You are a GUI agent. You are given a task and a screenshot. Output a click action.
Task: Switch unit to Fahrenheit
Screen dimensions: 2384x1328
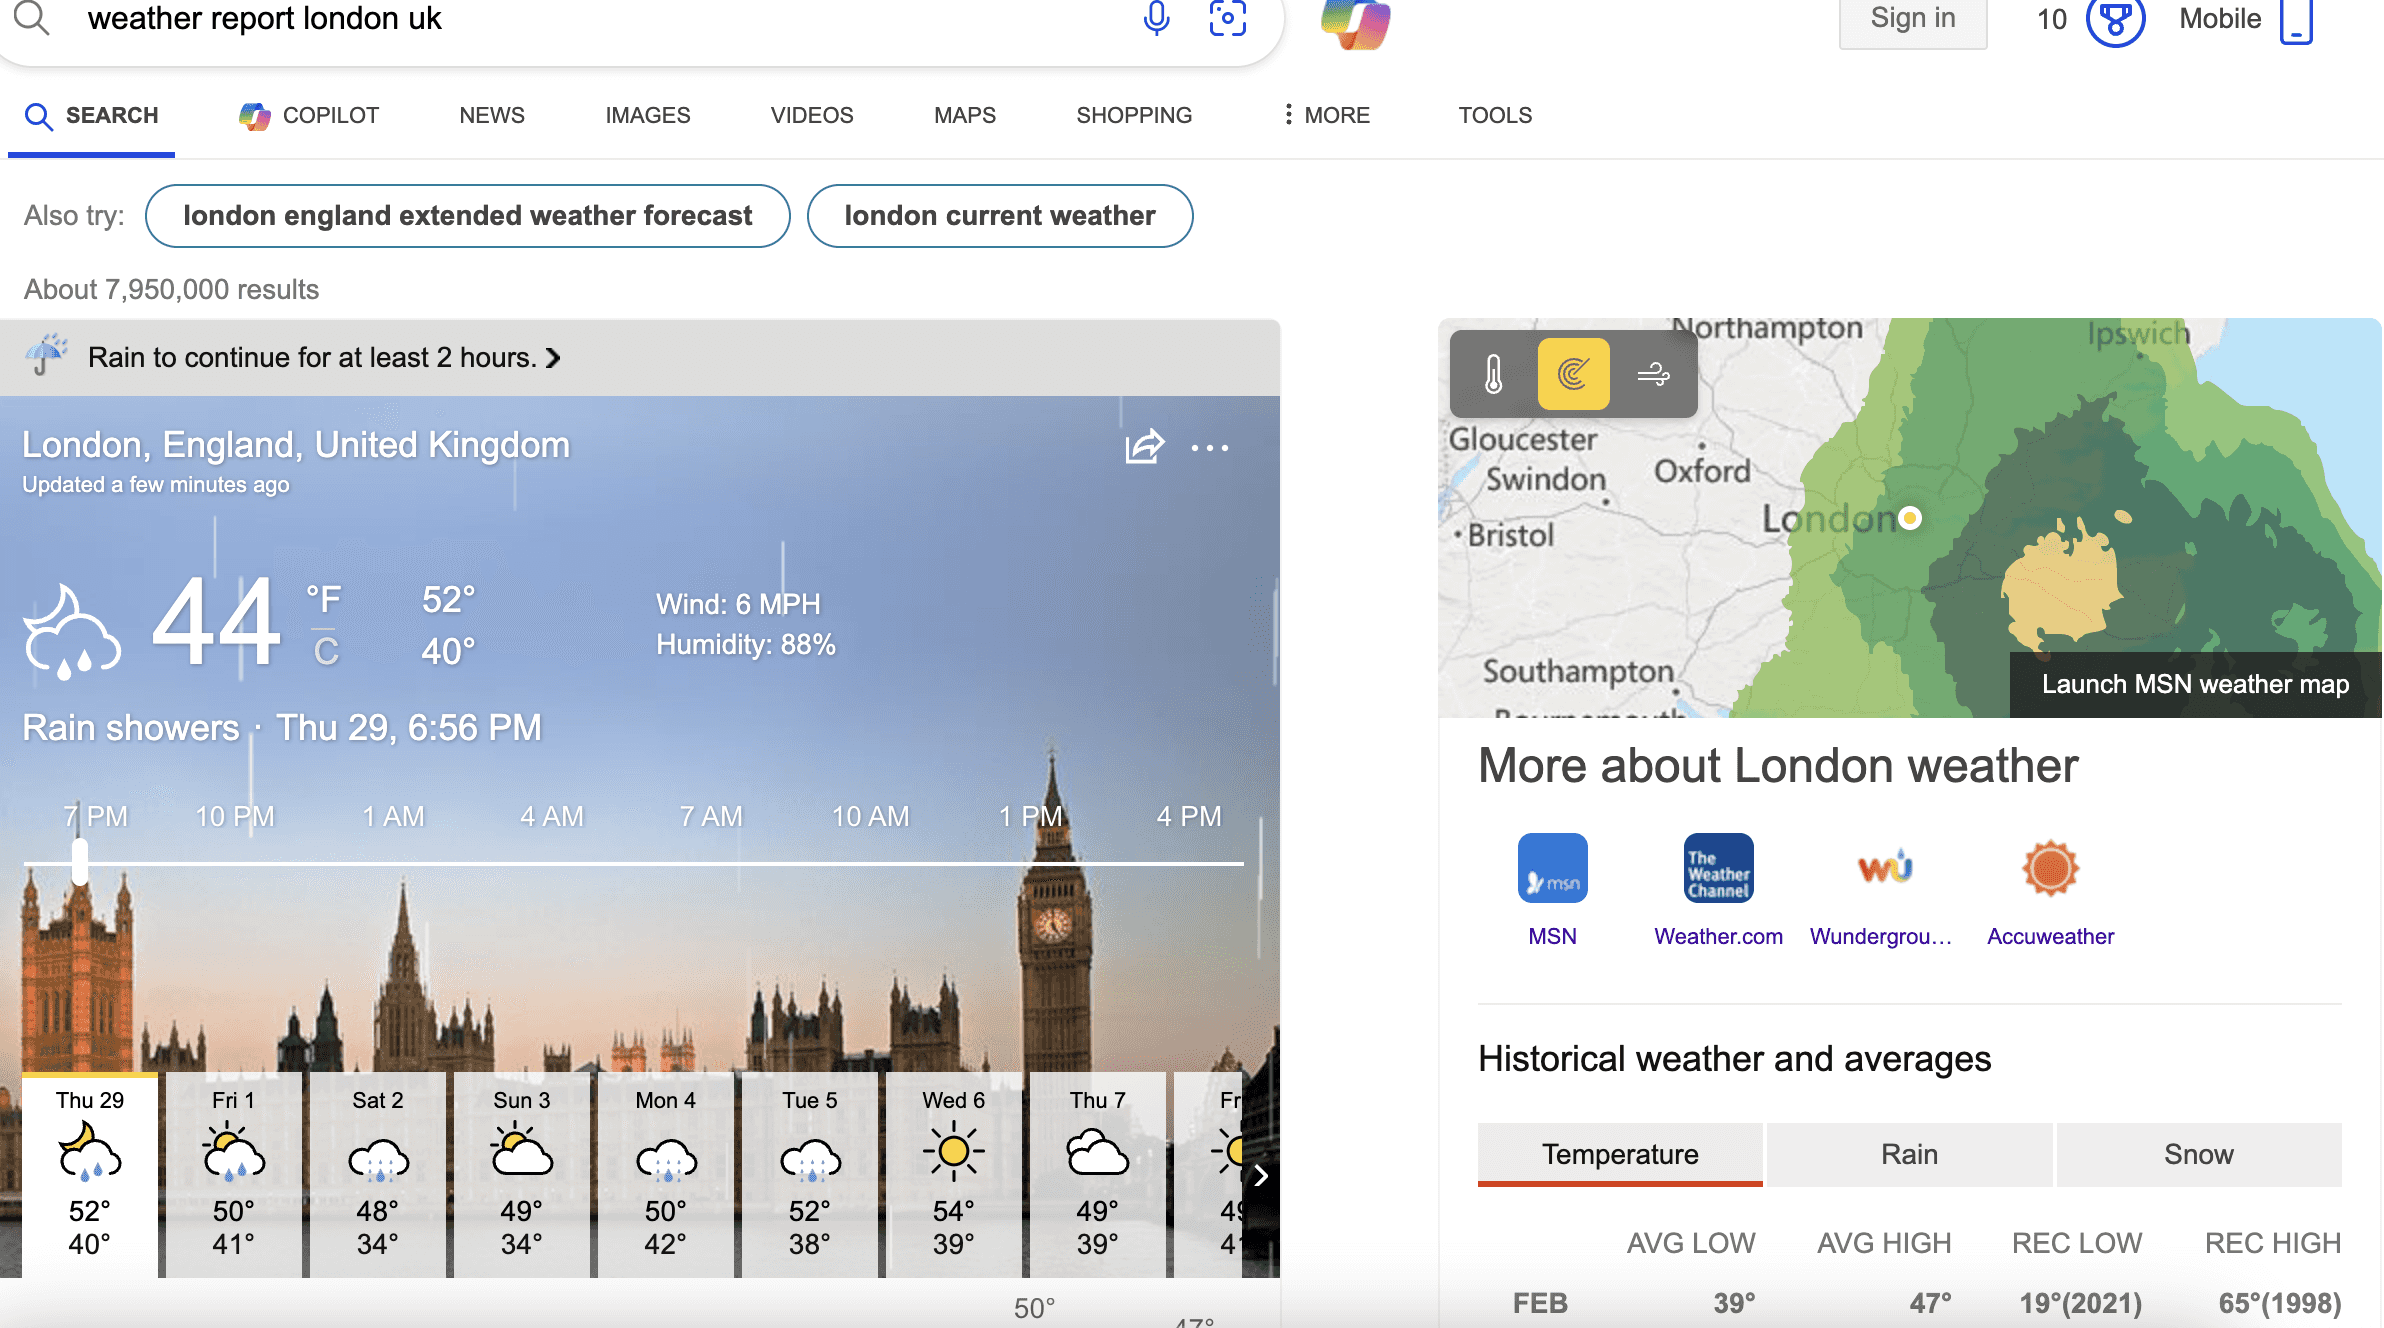[324, 600]
